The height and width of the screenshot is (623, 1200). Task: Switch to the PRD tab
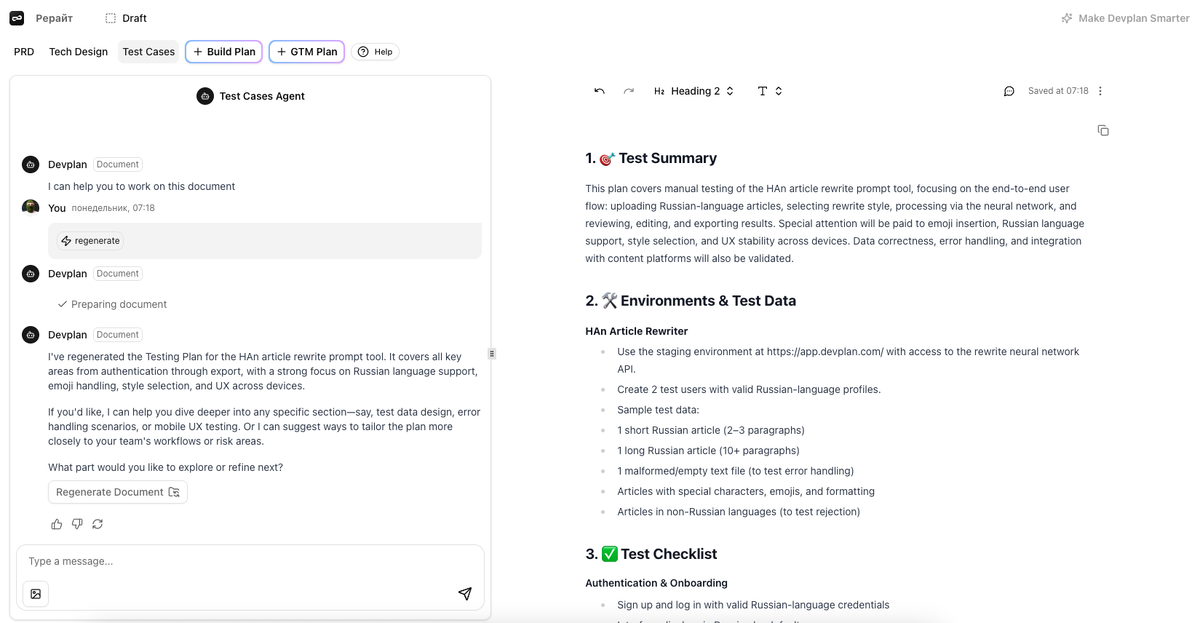[24, 52]
